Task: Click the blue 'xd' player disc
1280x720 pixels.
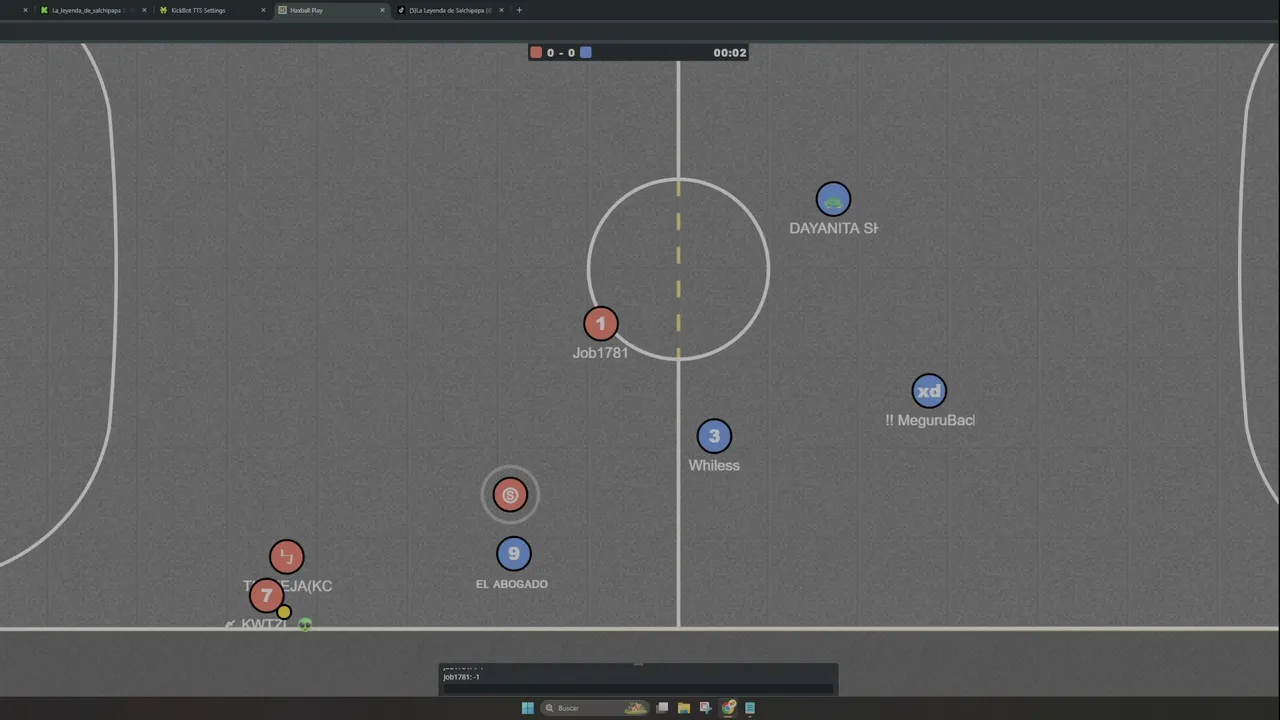Action: 929,392
